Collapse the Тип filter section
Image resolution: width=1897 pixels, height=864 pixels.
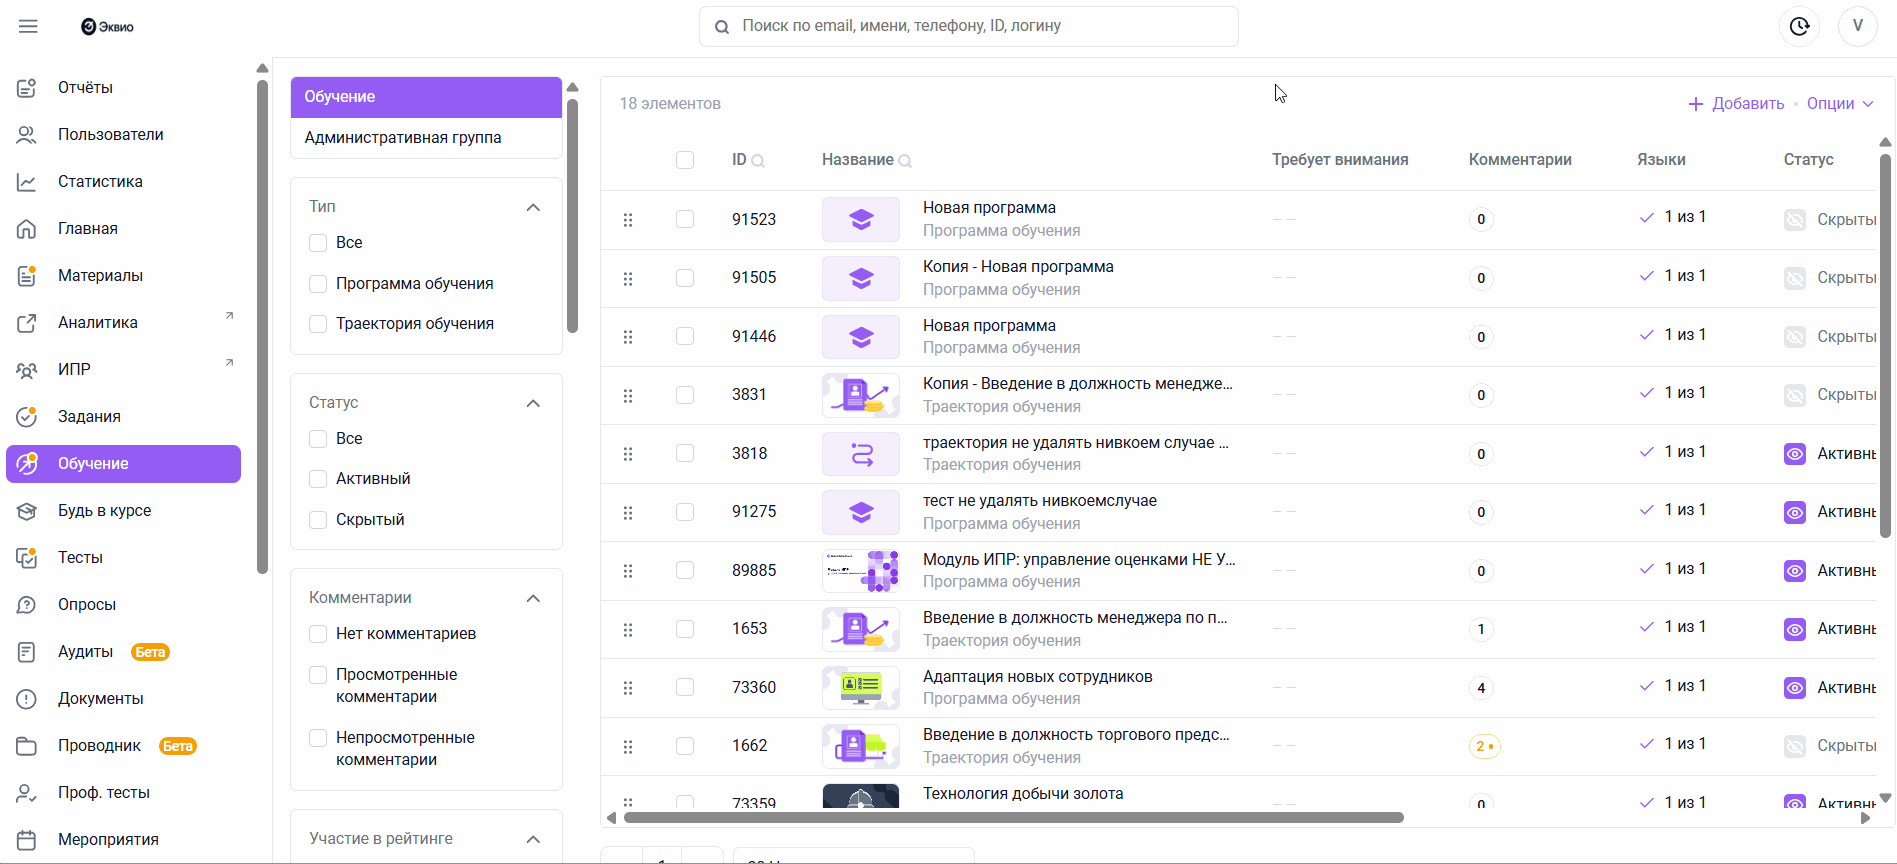pos(533,207)
